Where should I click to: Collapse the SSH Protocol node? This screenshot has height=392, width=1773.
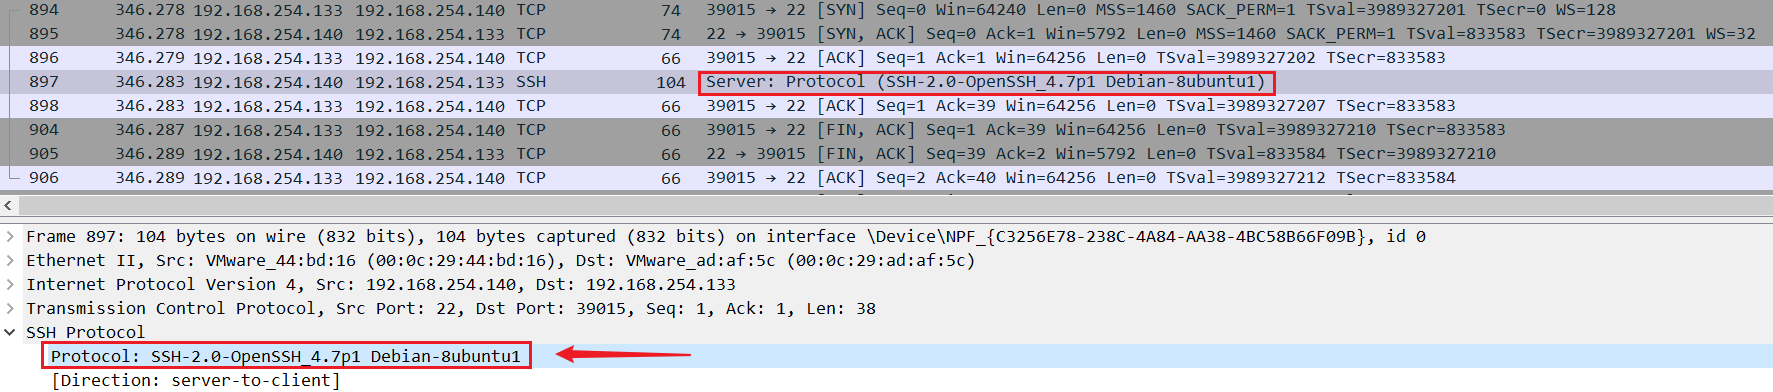coord(10,333)
